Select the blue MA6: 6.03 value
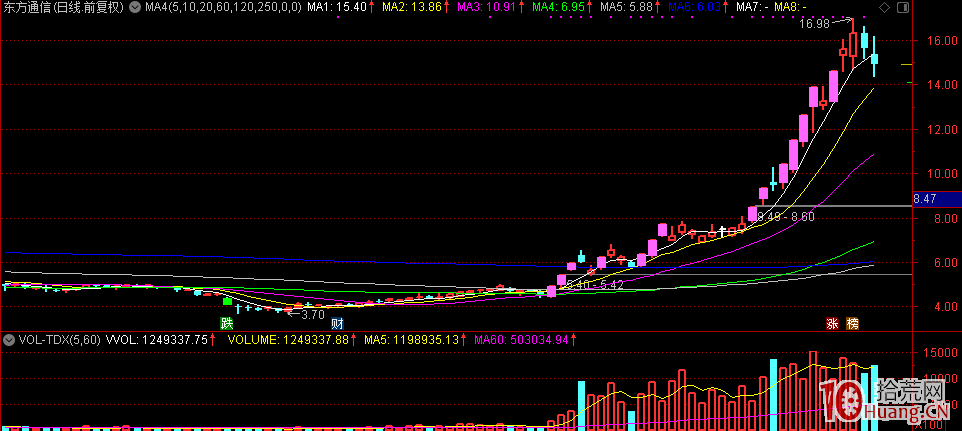This screenshot has height=431, width=962. (693, 7)
